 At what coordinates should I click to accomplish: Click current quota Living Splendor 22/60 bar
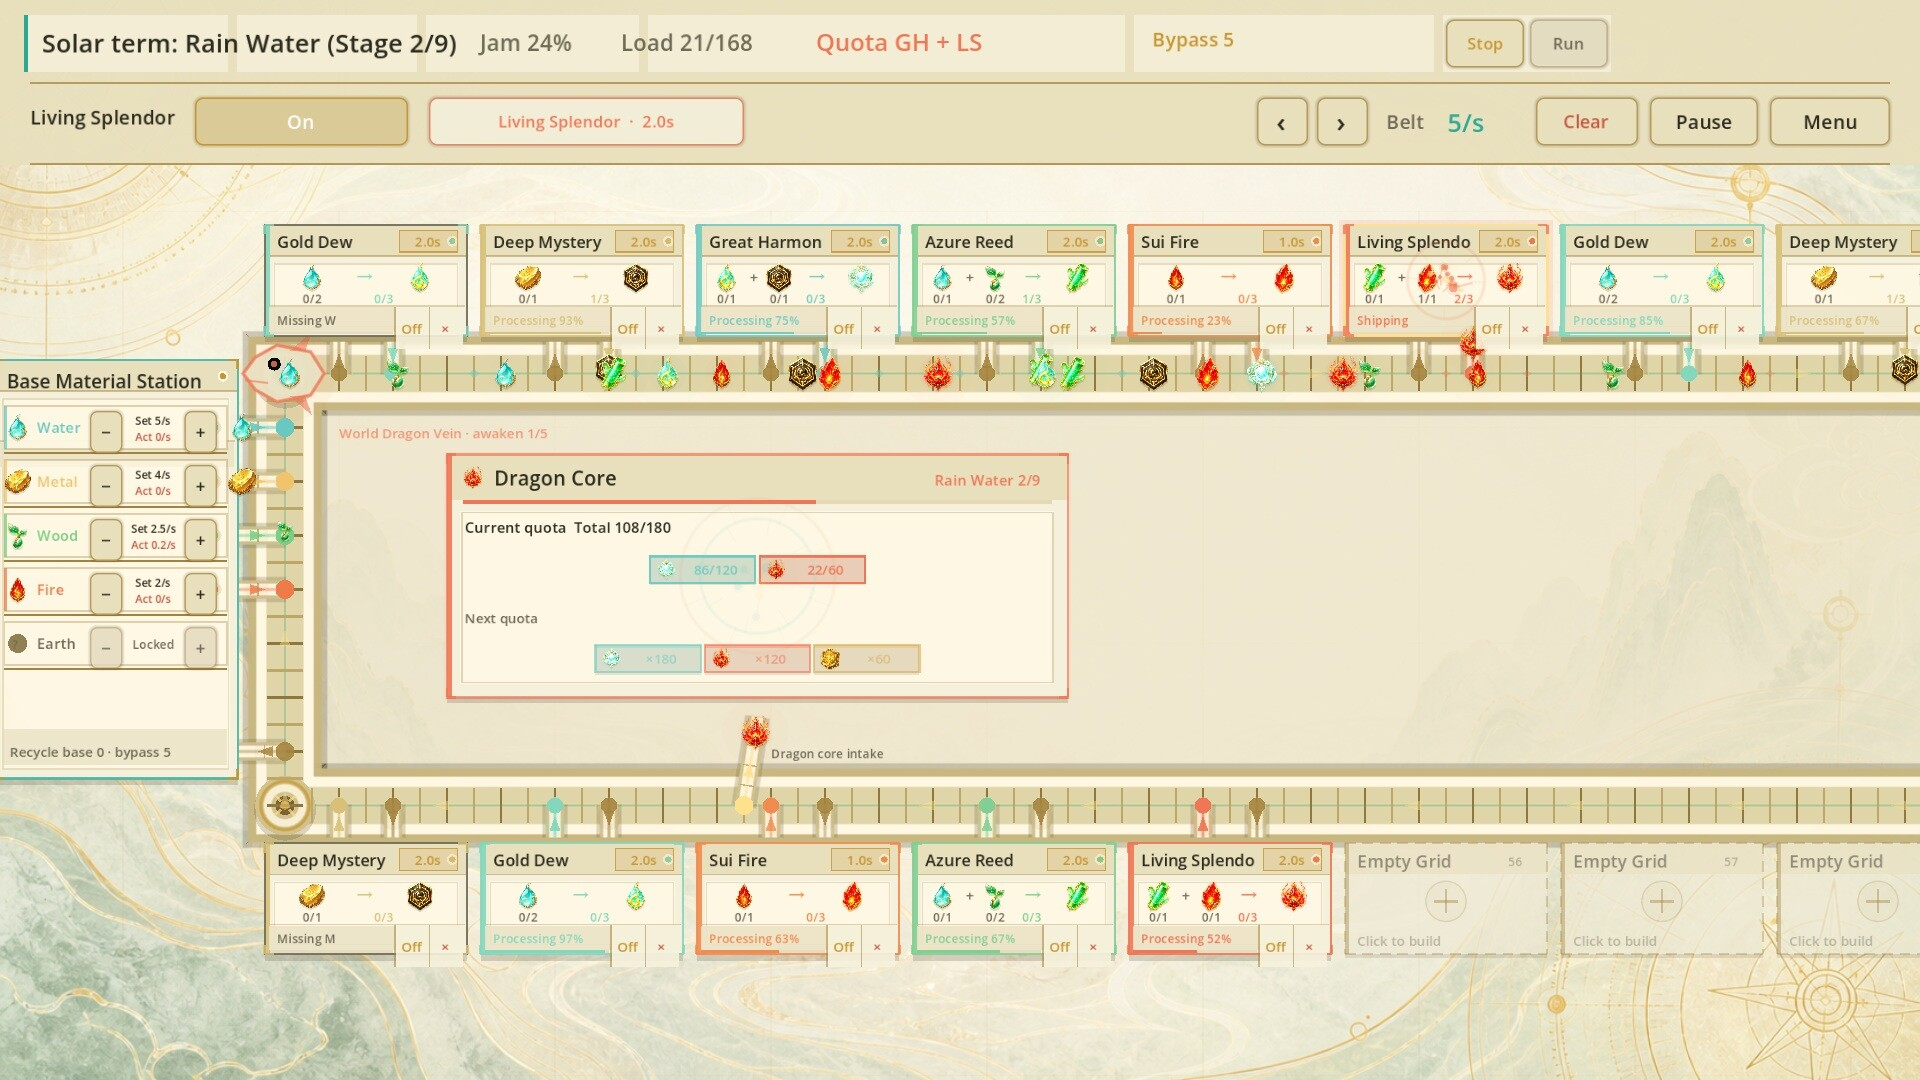pos(812,570)
